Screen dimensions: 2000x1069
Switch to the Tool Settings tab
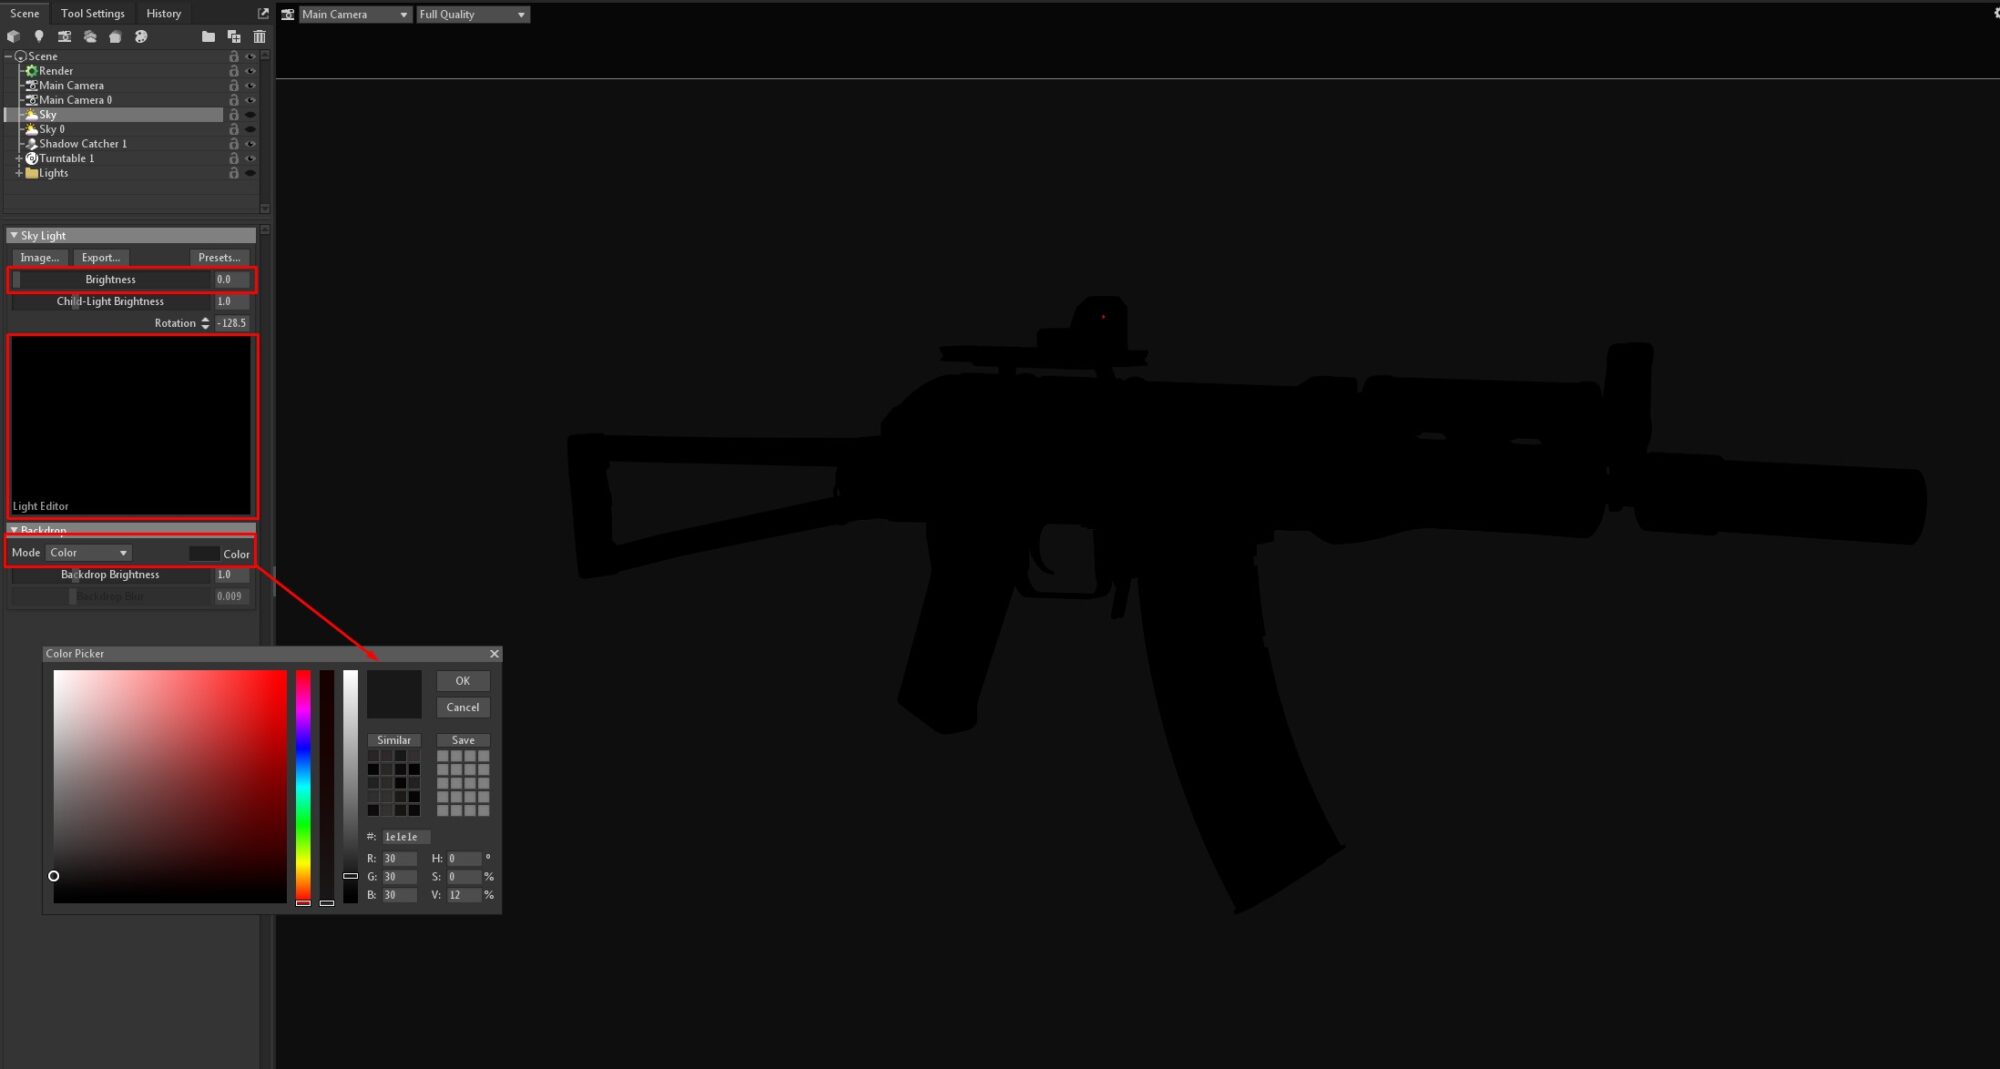pos(92,13)
